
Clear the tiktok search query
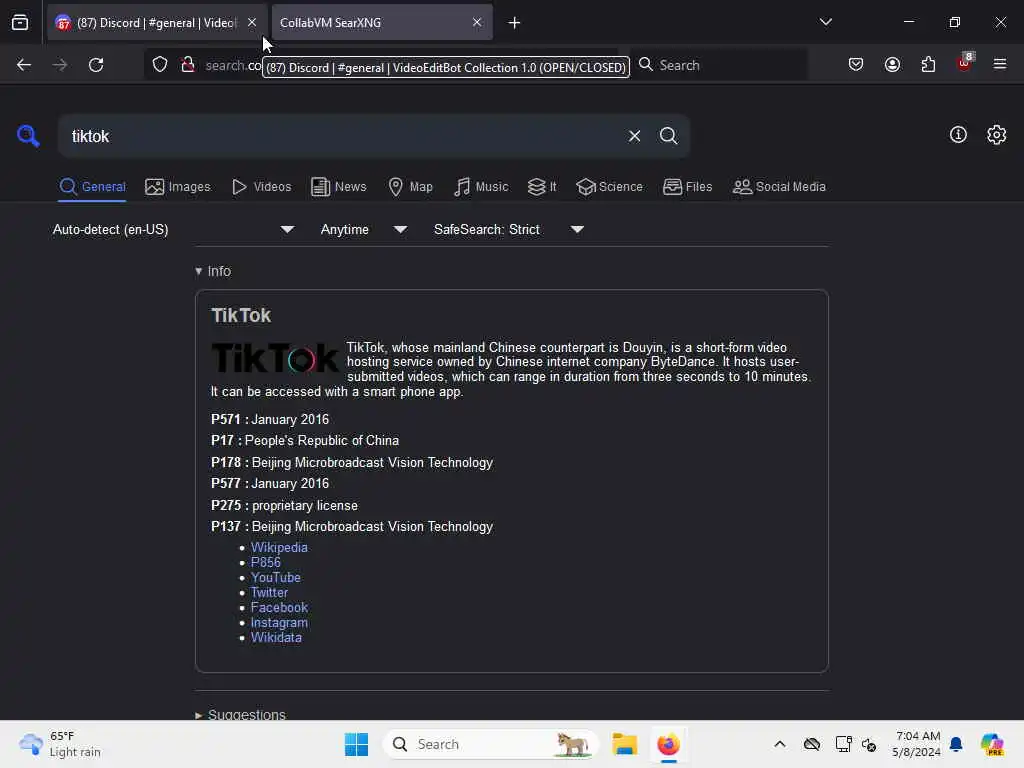[x=634, y=136]
